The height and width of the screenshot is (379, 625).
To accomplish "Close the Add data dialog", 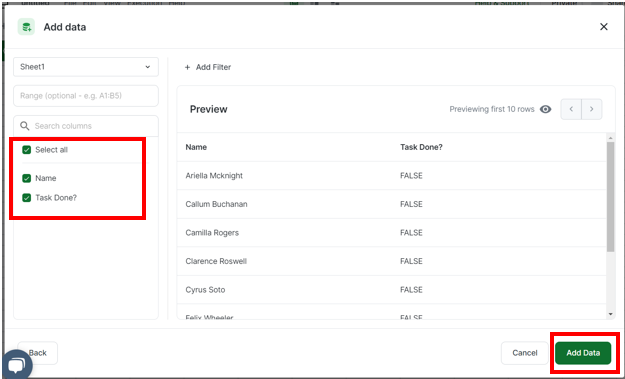I will 604,27.
